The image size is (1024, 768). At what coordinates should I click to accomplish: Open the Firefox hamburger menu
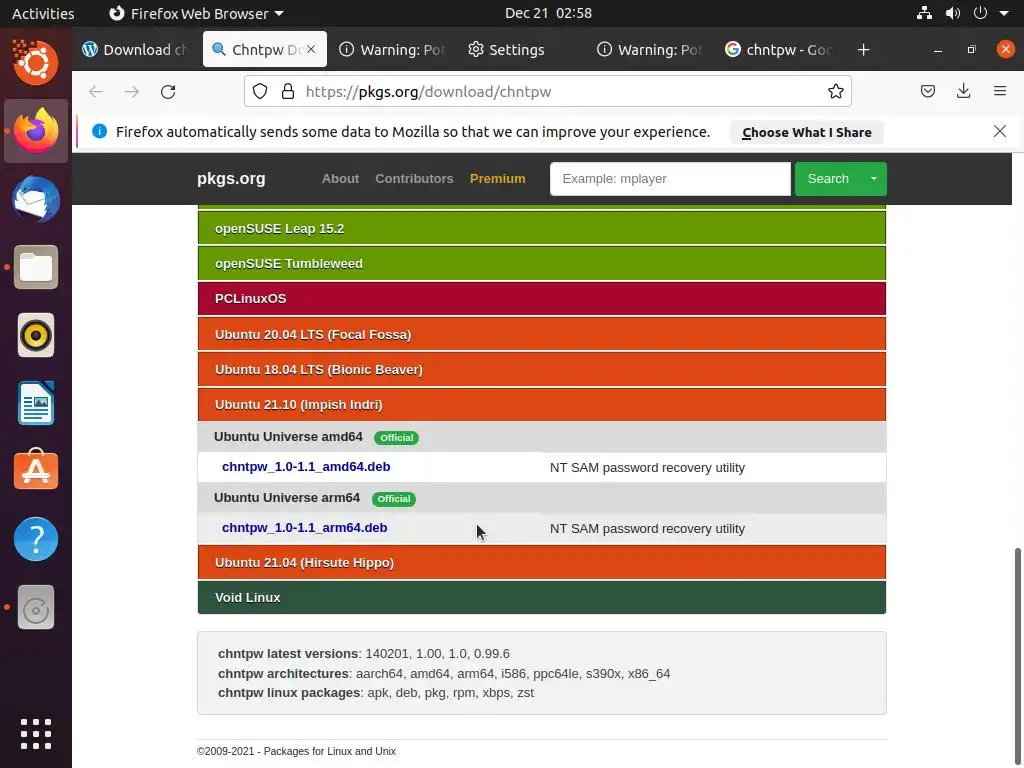[x=1000, y=91]
